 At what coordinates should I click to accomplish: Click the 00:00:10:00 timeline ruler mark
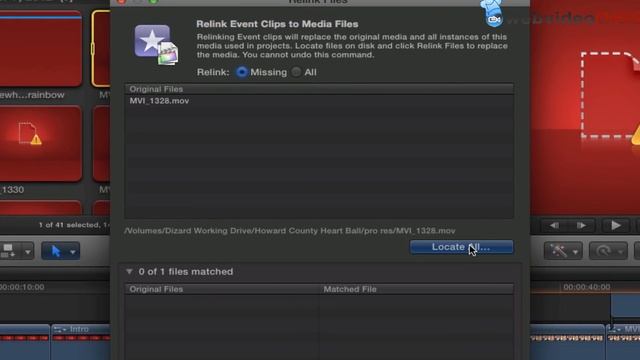point(22,287)
